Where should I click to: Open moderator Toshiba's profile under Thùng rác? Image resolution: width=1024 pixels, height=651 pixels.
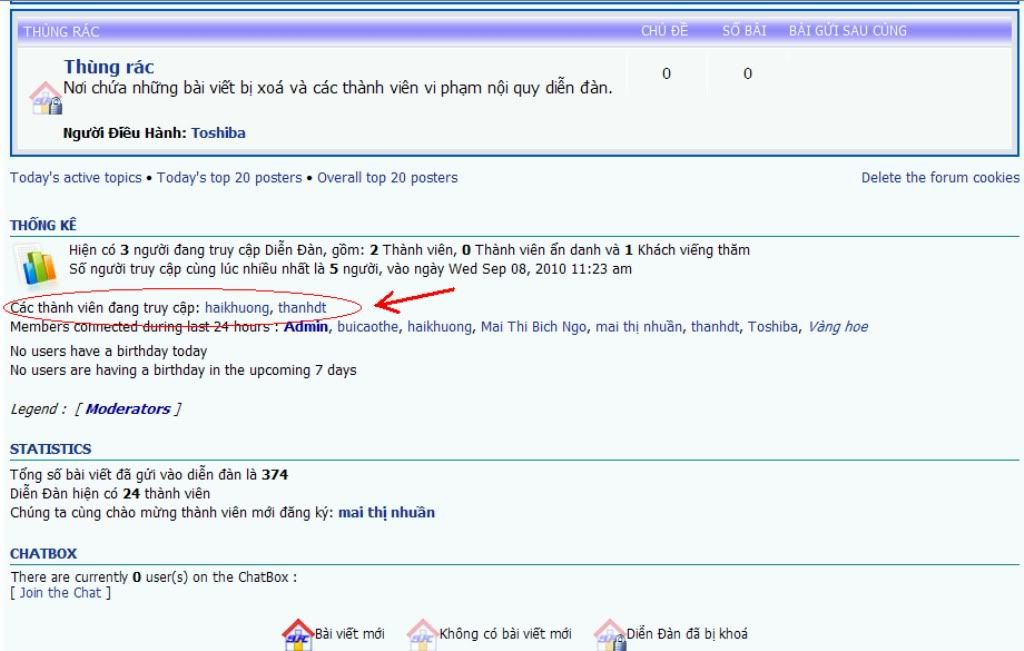(218, 133)
